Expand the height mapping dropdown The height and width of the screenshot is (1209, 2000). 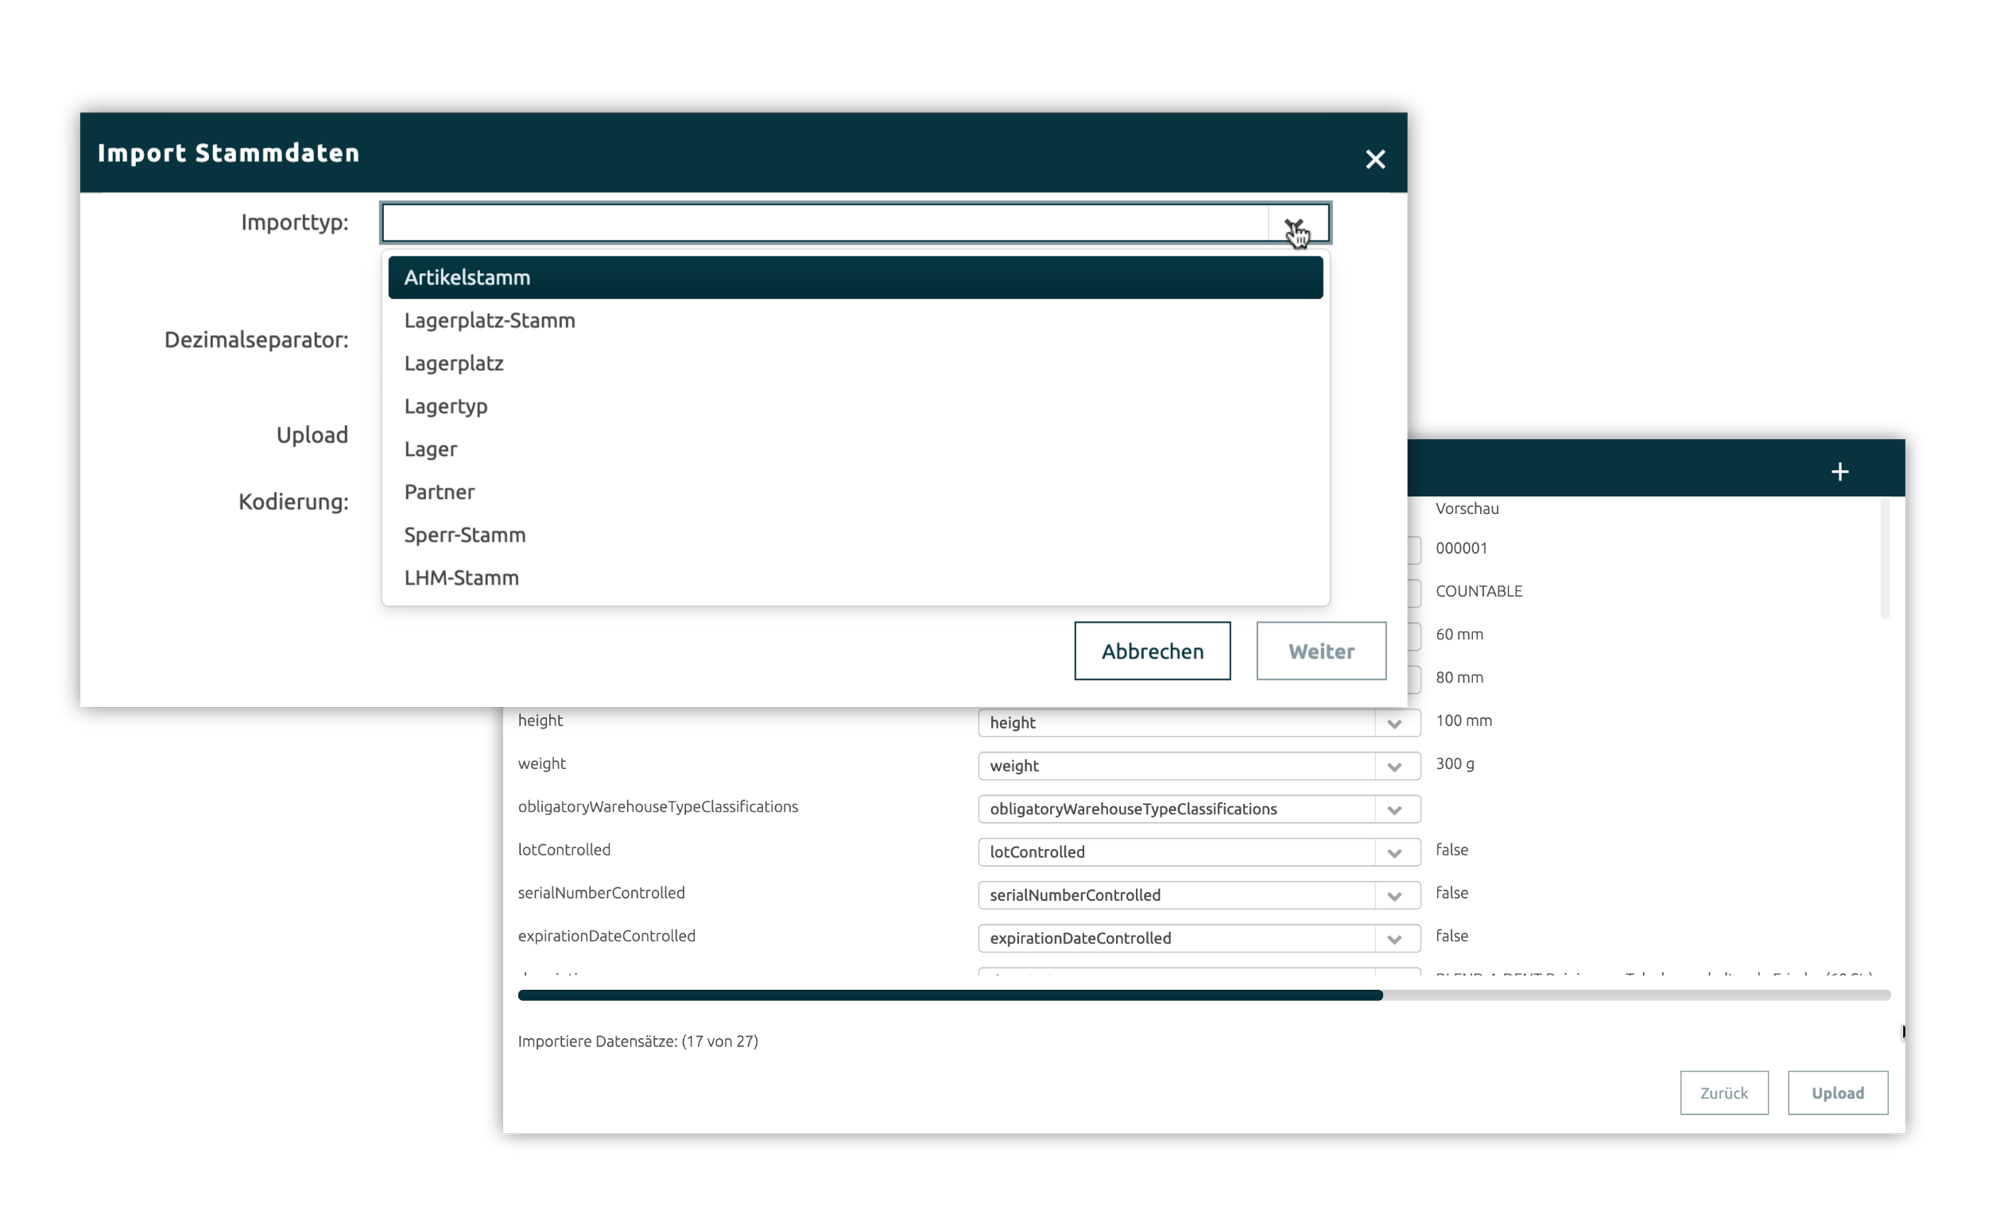pyautogui.click(x=1395, y=723)
